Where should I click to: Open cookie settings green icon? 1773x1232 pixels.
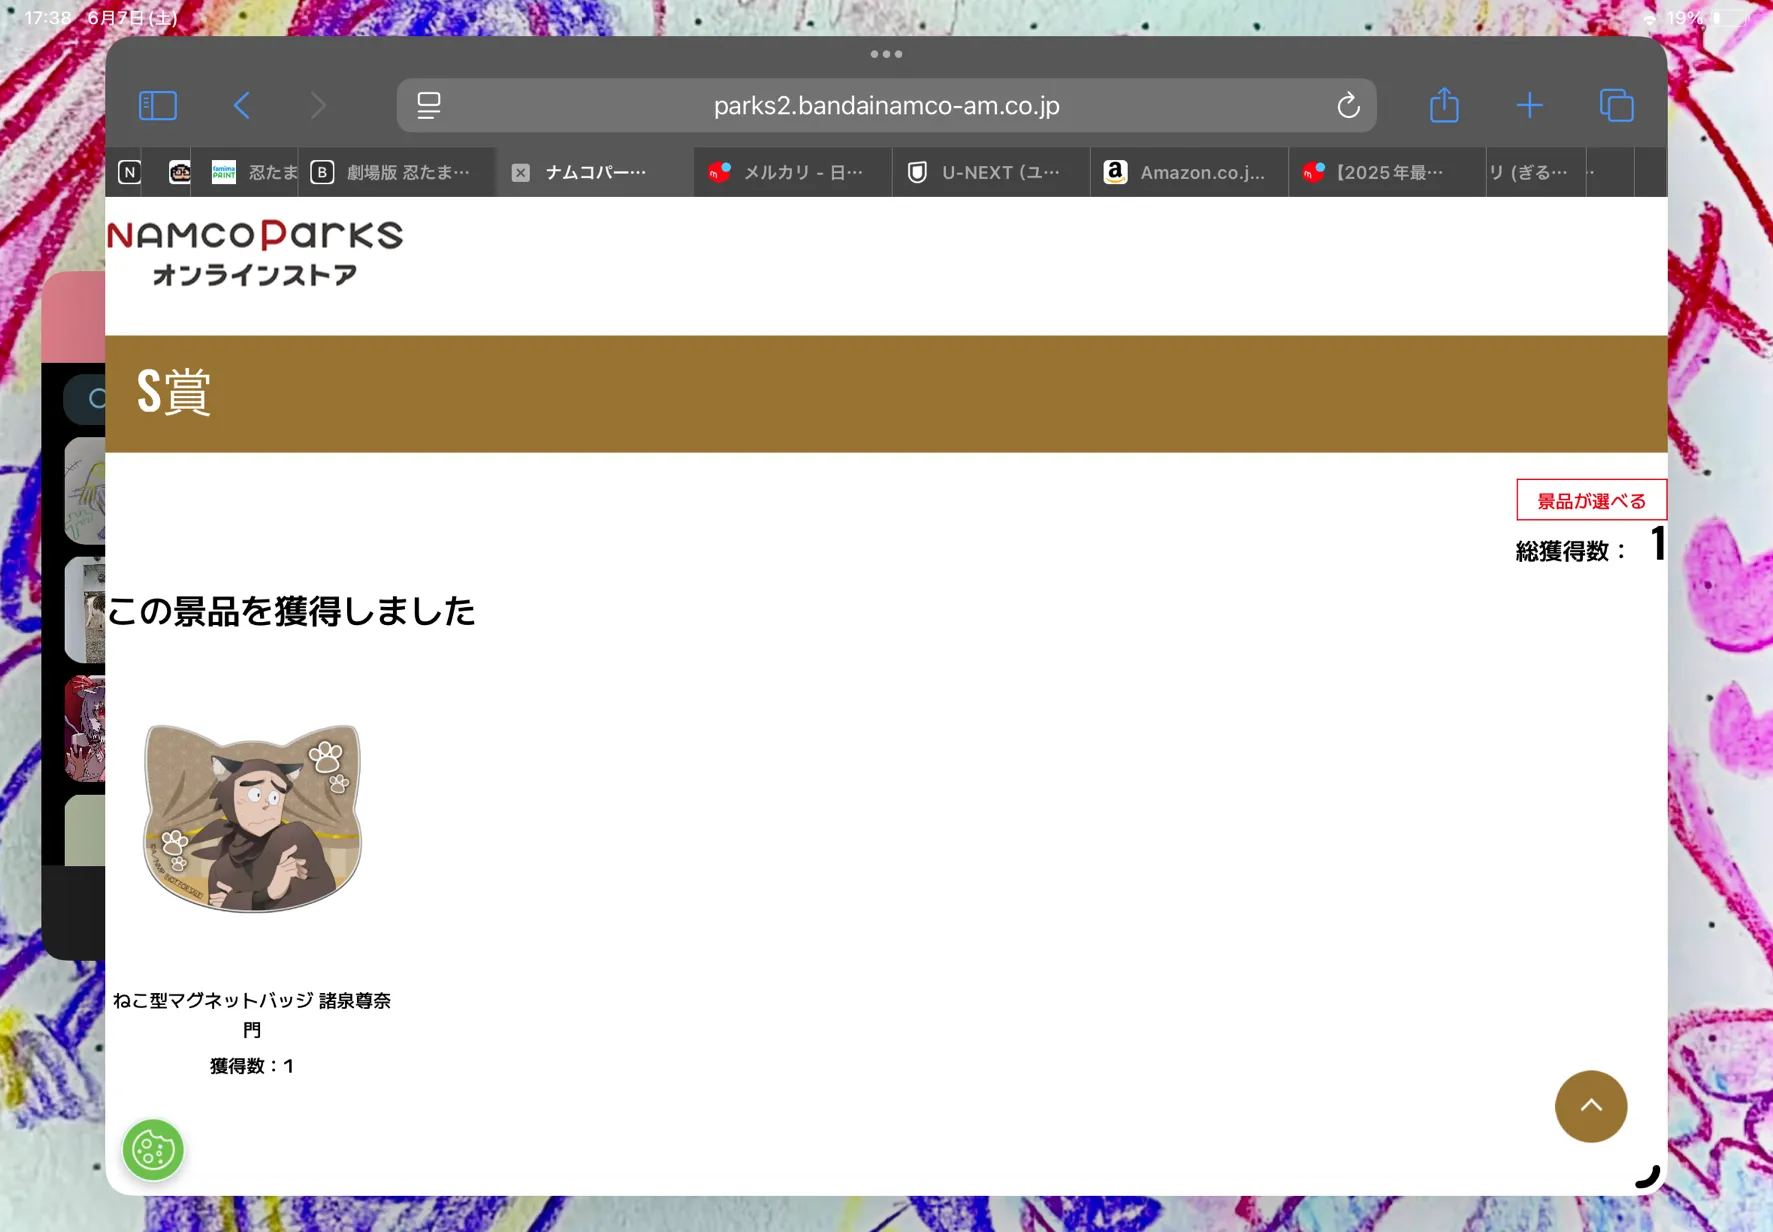coord(153,1150)
